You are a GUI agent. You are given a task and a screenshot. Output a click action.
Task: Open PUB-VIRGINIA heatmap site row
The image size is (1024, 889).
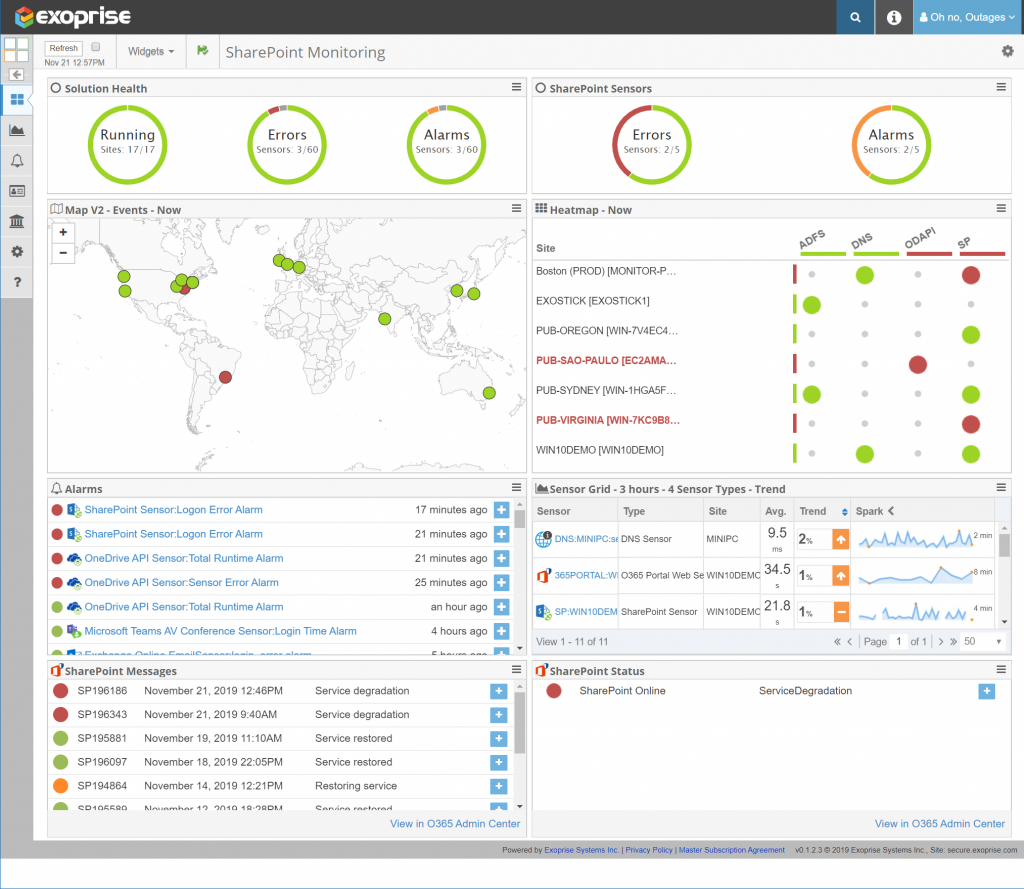pyautogui.click(x=607, y=420)
